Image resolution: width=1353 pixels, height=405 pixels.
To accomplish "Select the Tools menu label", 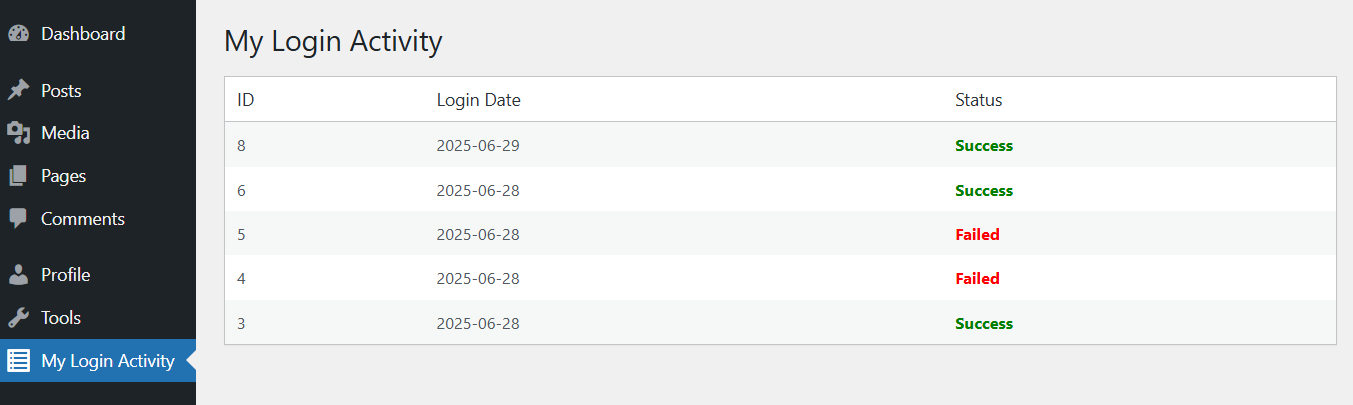I will [x=61, y=318].
